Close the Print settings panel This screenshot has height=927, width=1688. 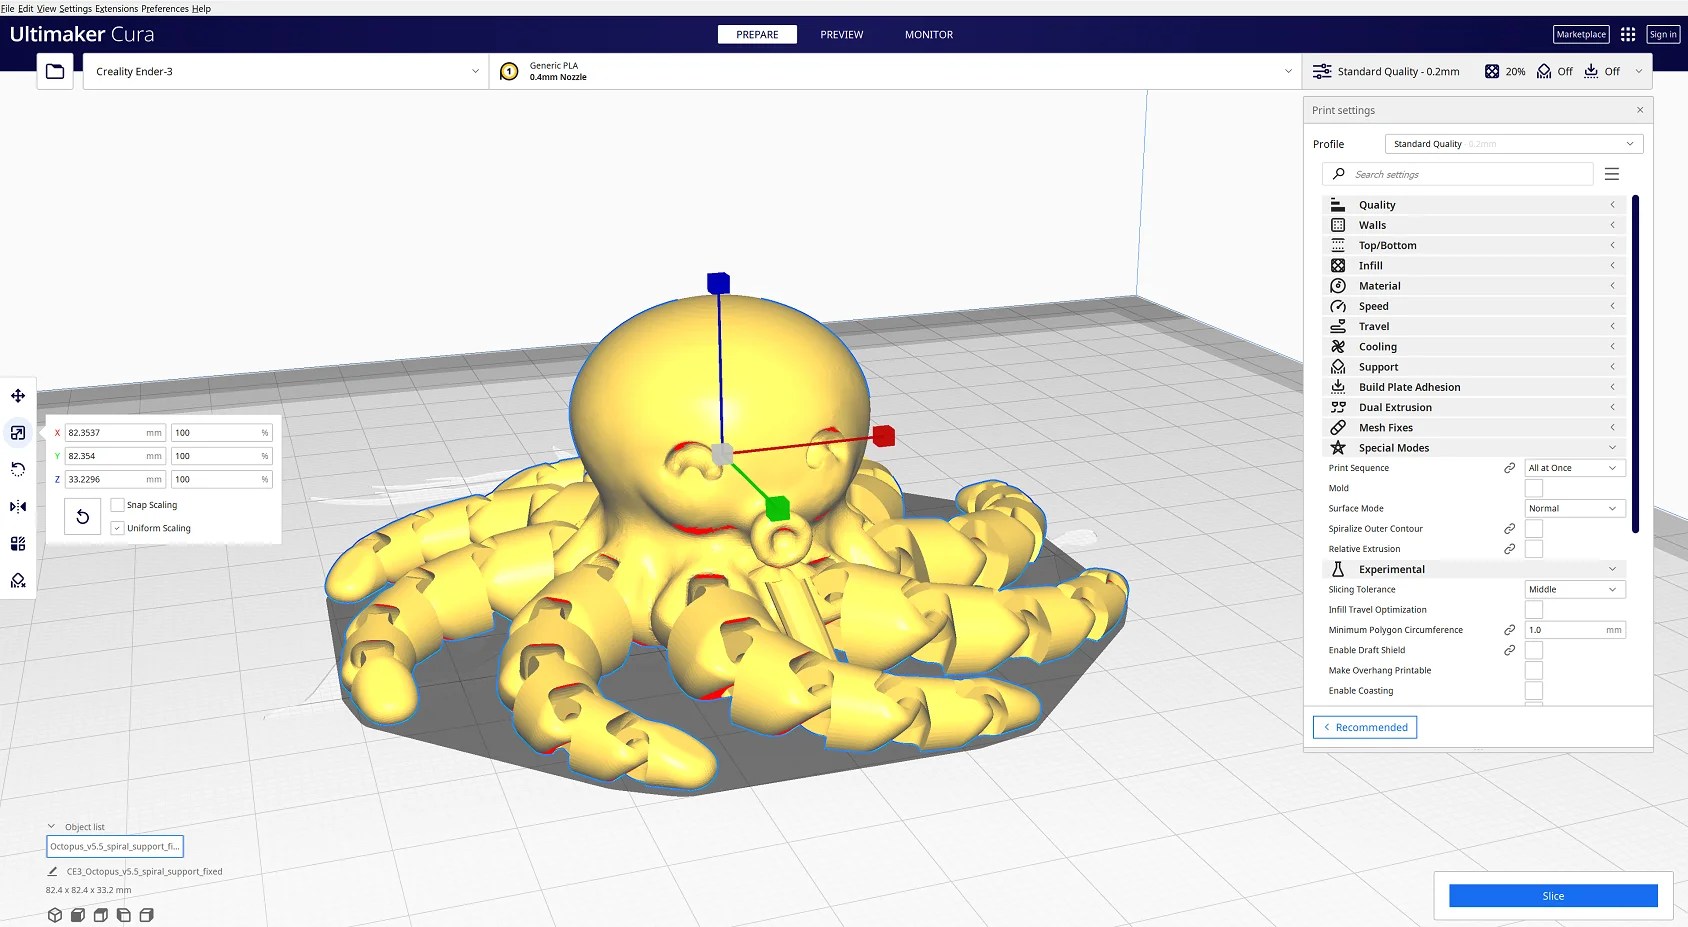click(1640, 110)
